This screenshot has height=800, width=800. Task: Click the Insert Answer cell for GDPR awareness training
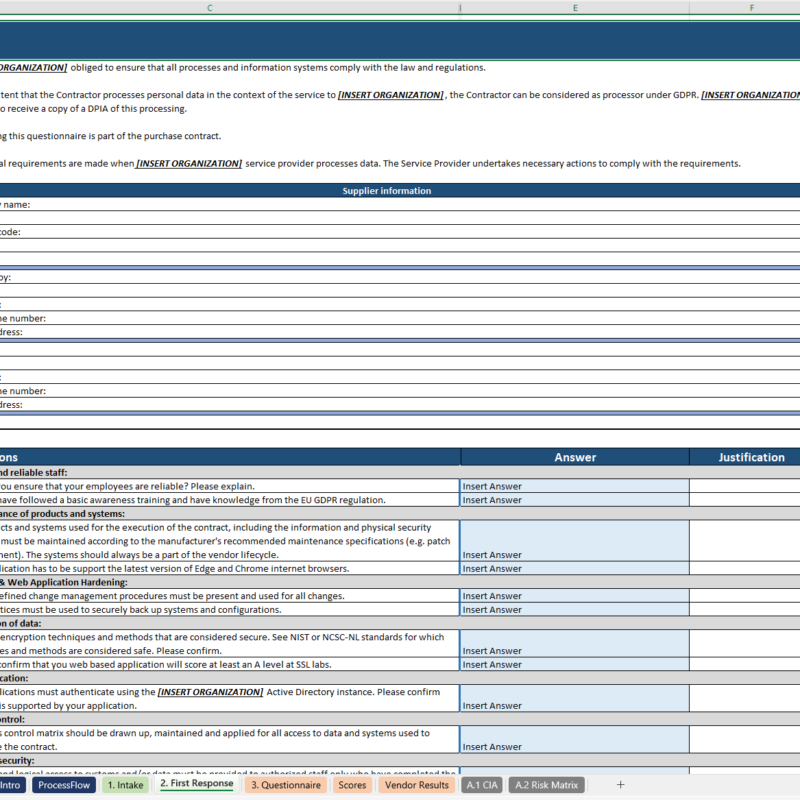[575, 500]
